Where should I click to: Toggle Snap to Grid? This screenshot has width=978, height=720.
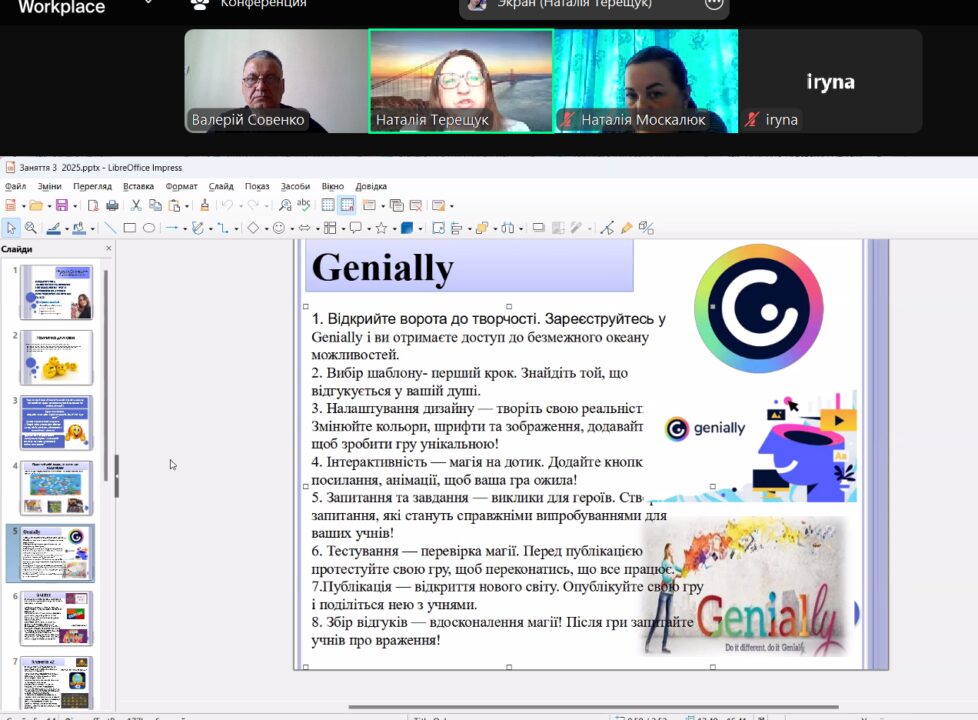(347, 205)
